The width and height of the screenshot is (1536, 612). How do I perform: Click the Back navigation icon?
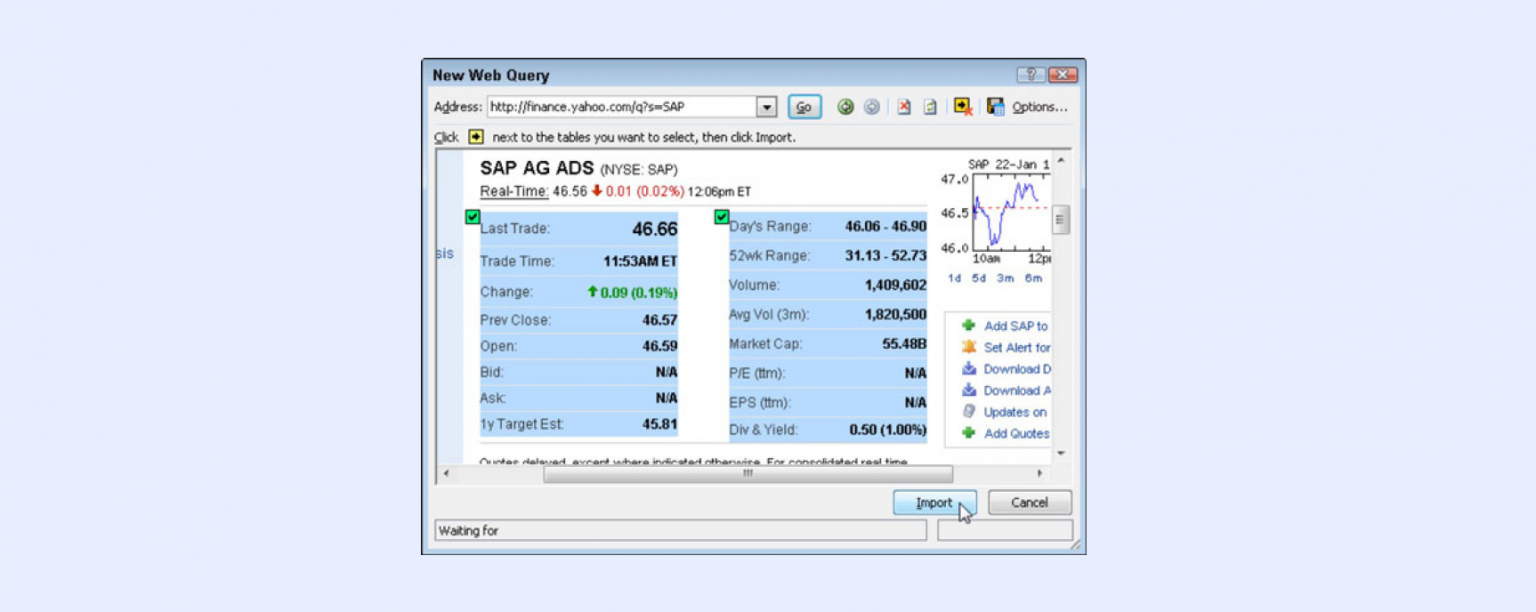[846, 106]
